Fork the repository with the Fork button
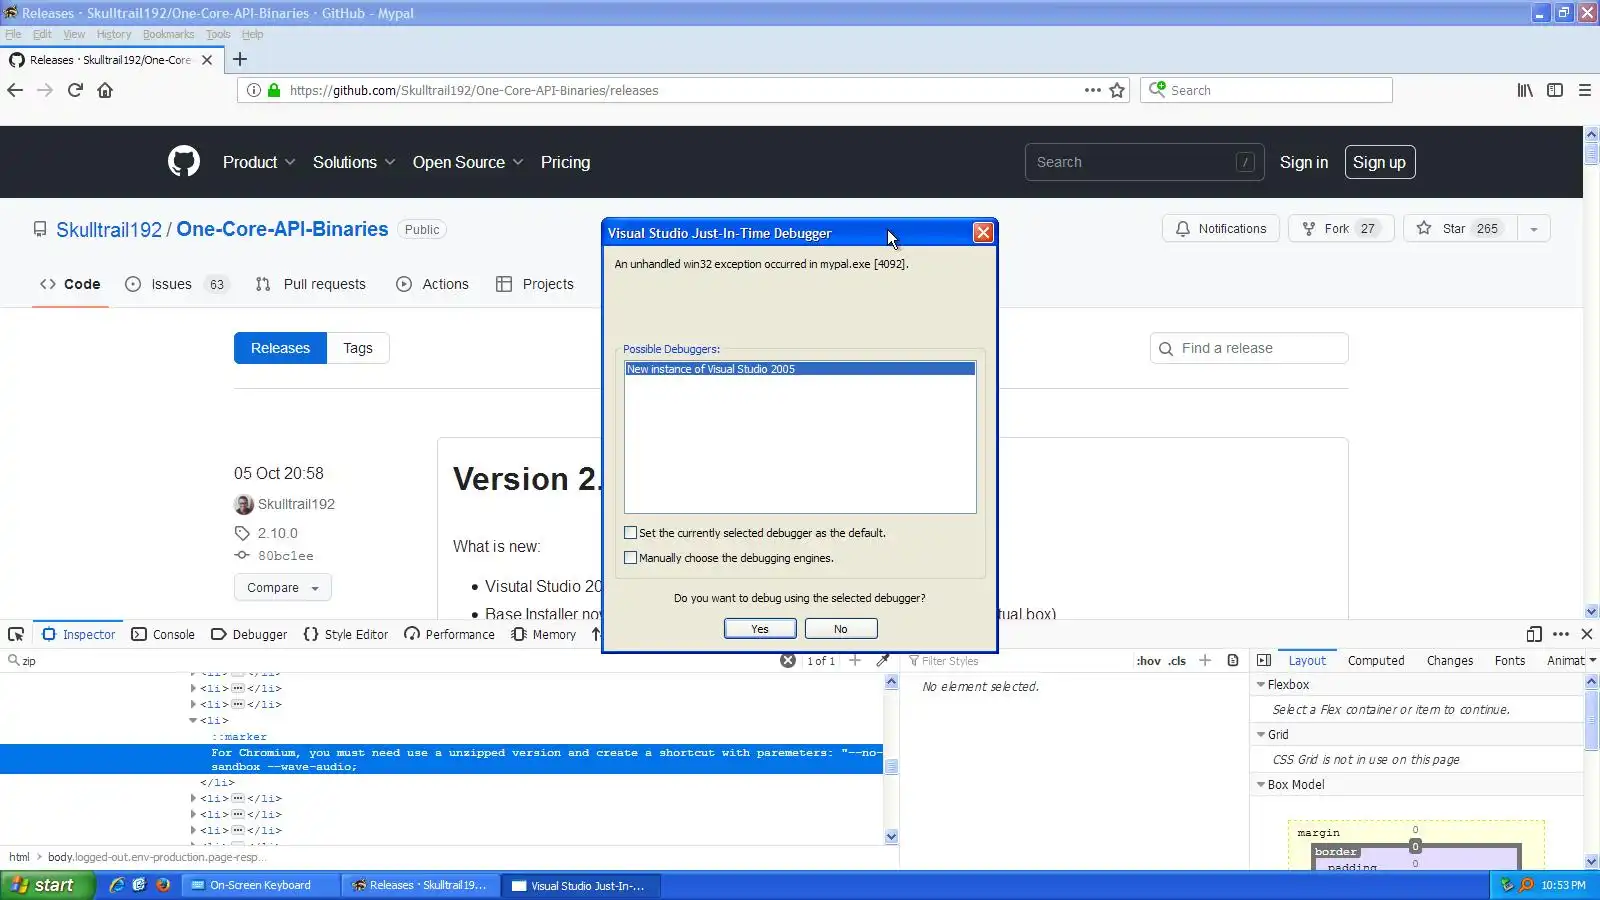The image size is (1600, 900). tap(1341, 229)
